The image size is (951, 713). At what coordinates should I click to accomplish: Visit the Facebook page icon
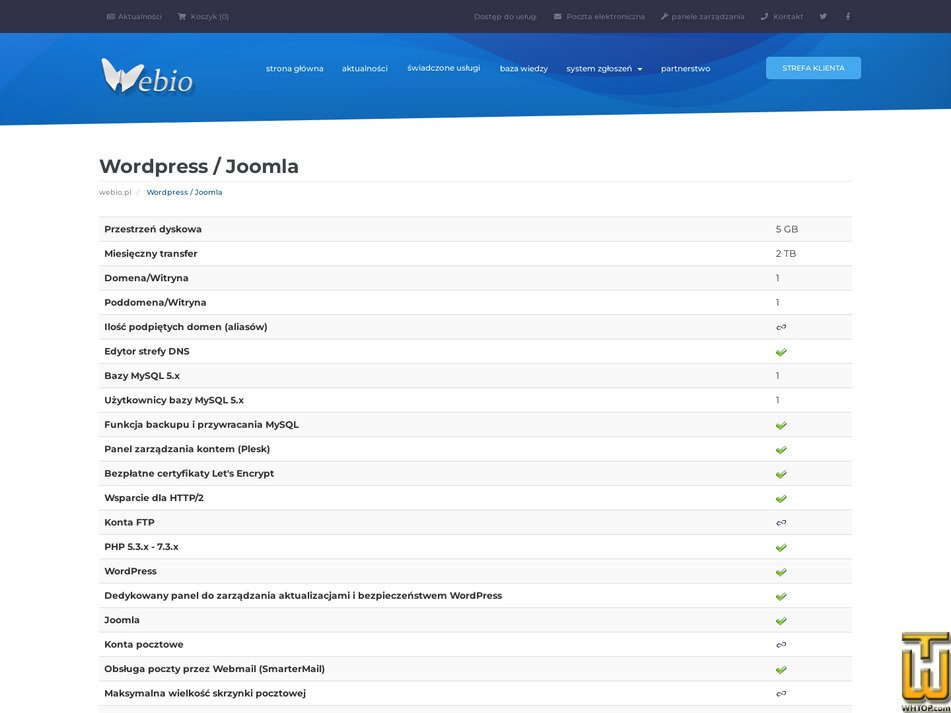pos(848,16)
